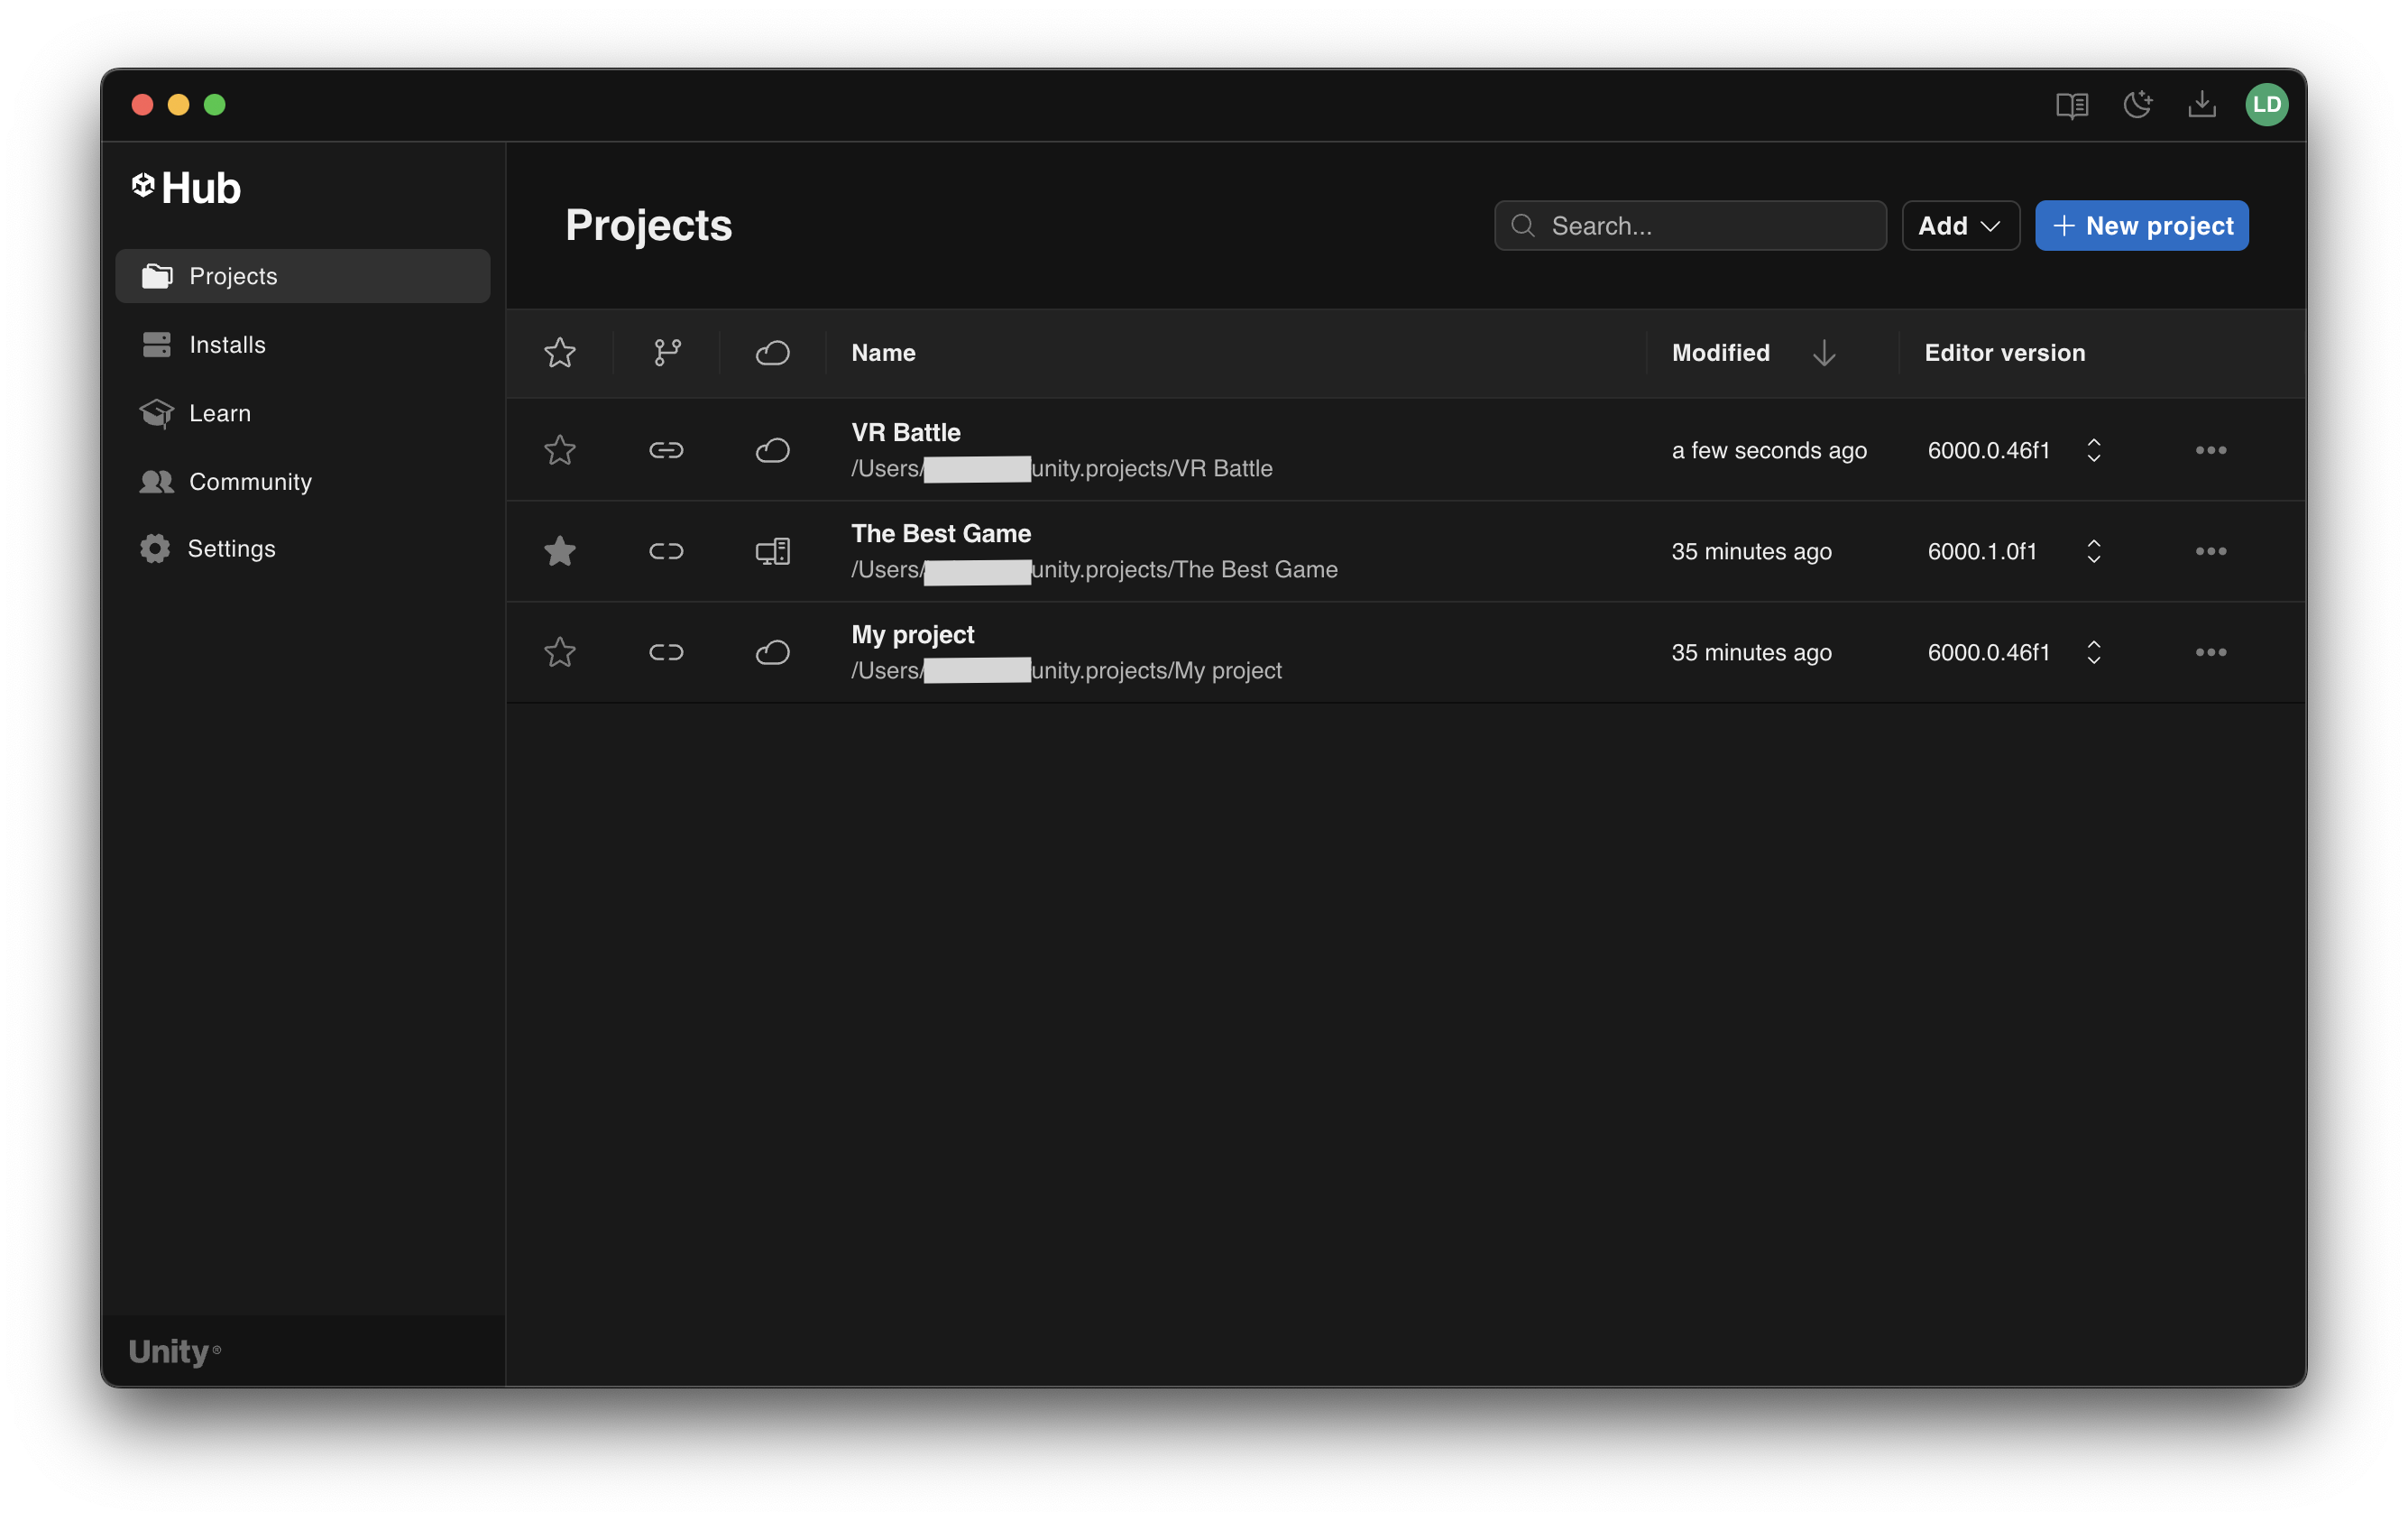Open Installs in the sidebar

(303, 345)
